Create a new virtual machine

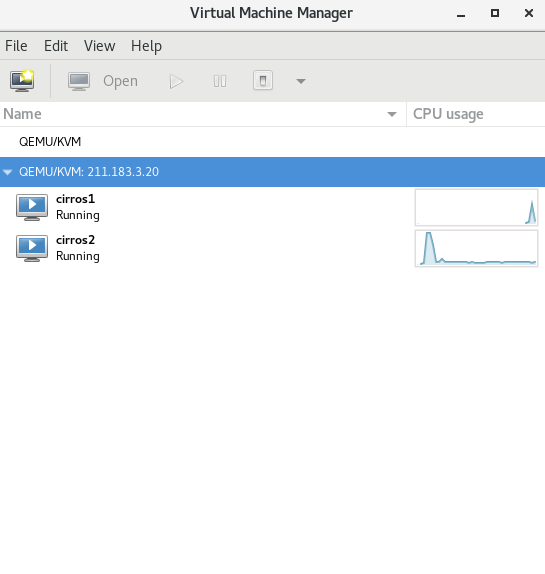click(x=22, y=81)
